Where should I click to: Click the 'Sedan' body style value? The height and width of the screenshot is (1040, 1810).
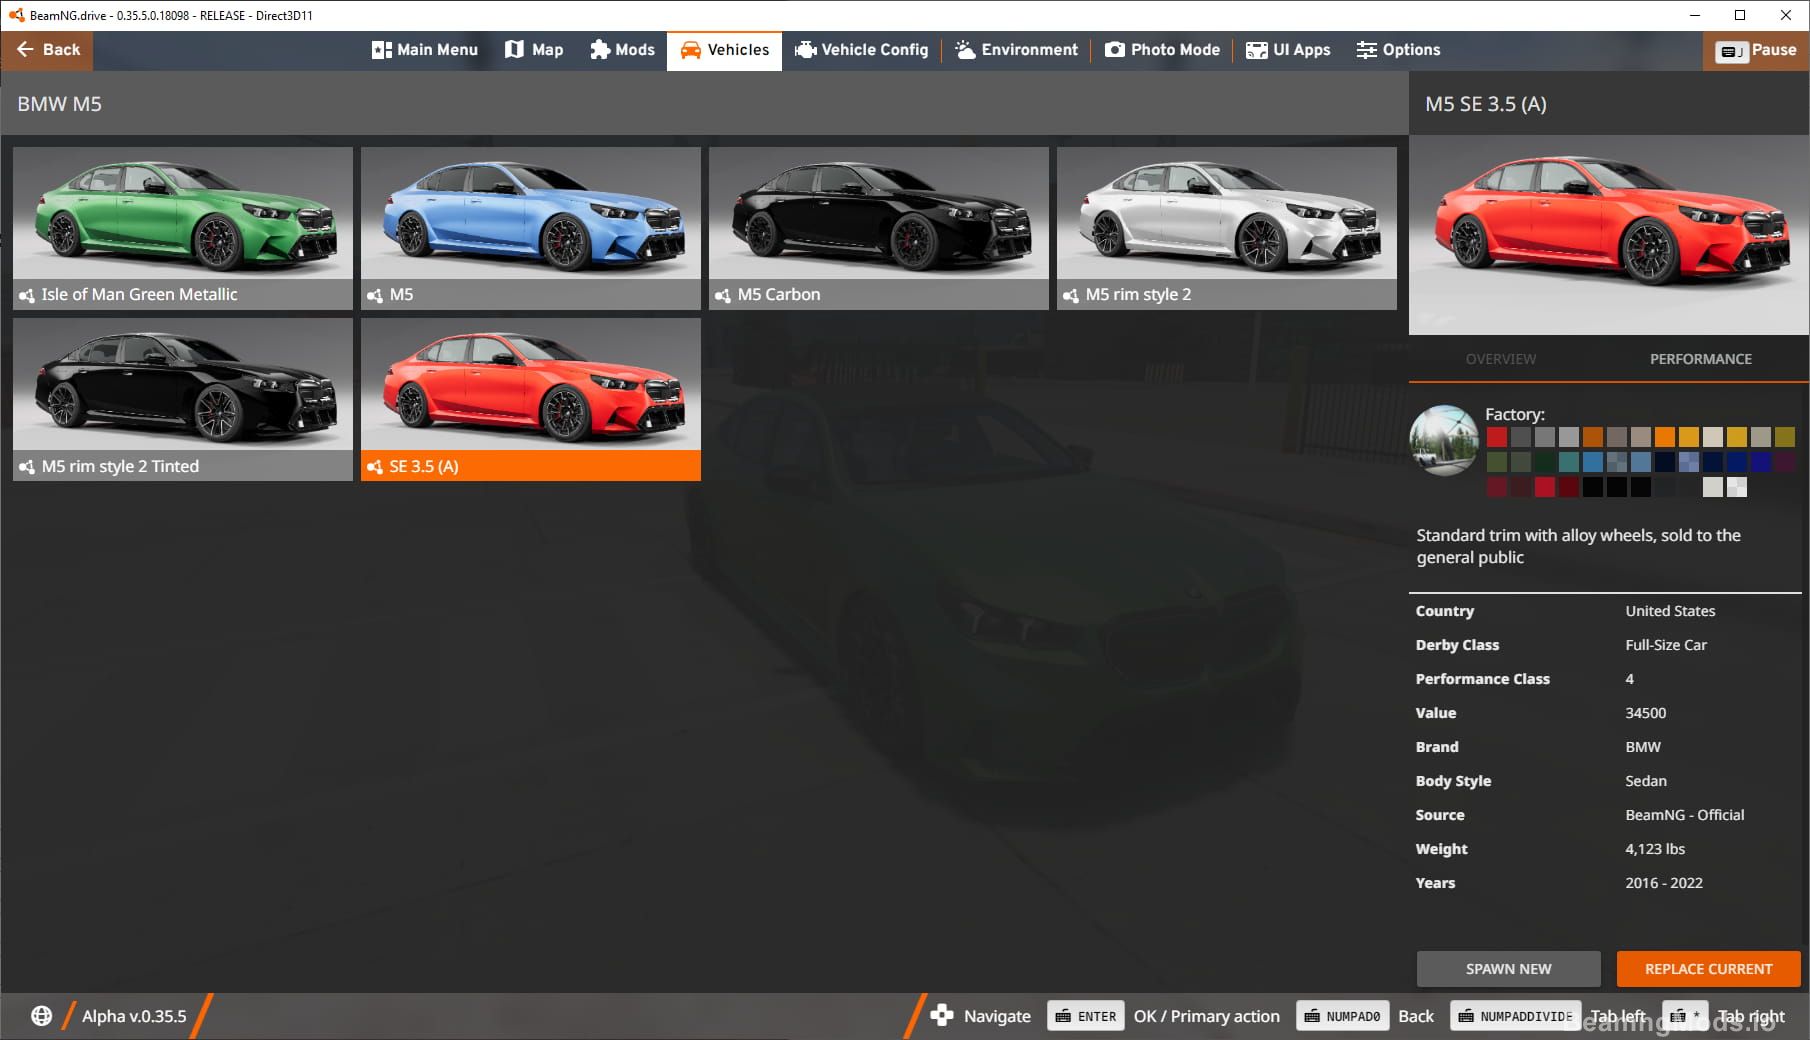coord(1645,781)
